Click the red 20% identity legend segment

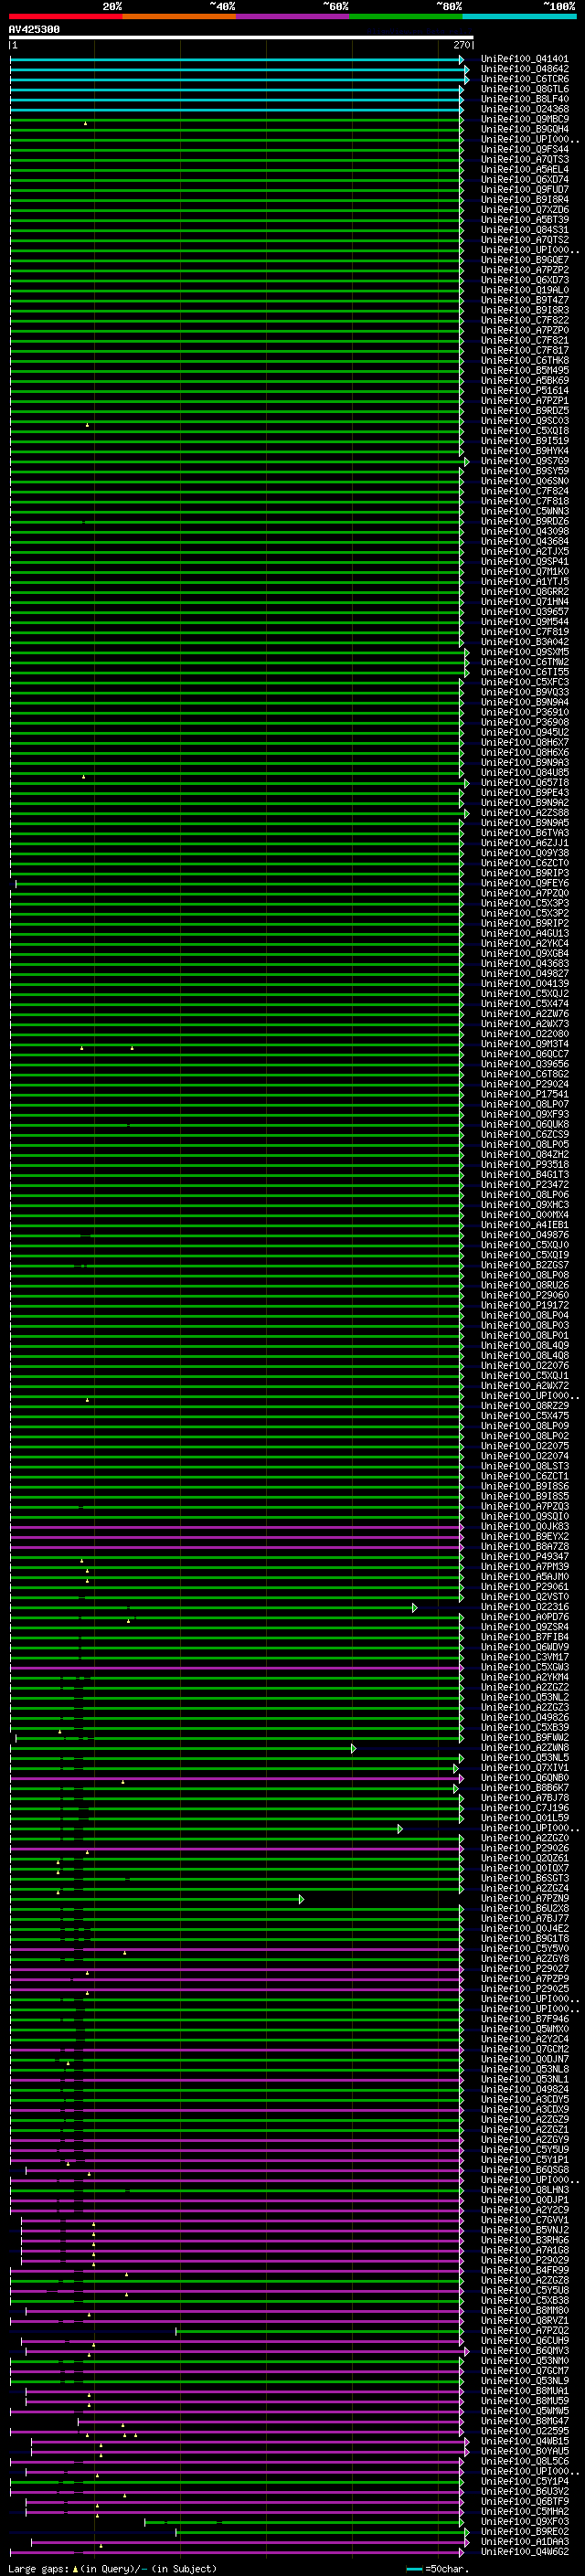coord(66,16)
